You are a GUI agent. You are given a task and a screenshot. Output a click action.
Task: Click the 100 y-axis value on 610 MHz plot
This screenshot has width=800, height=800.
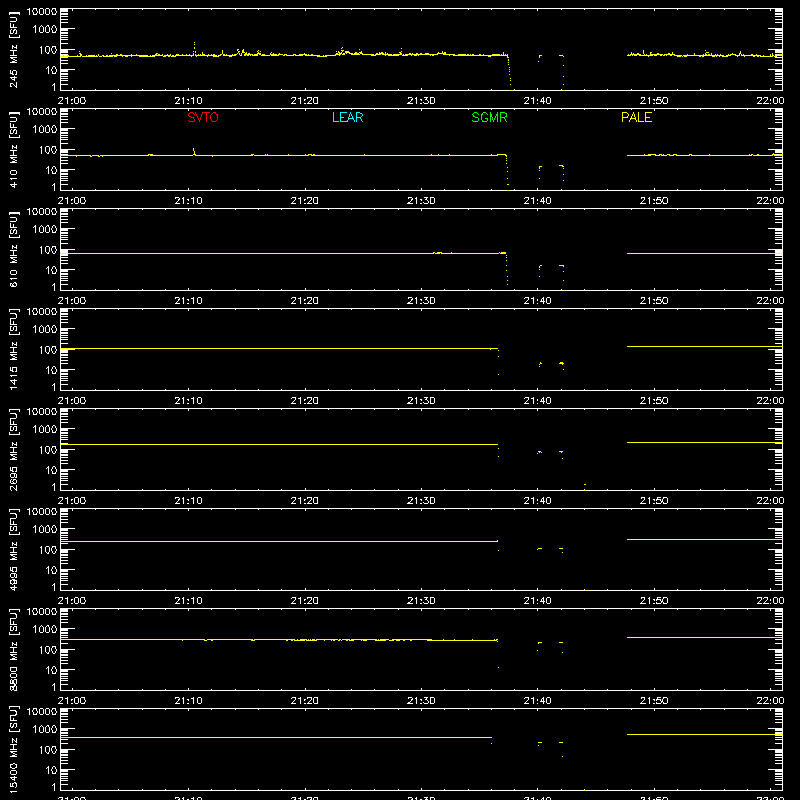[48, 249]
